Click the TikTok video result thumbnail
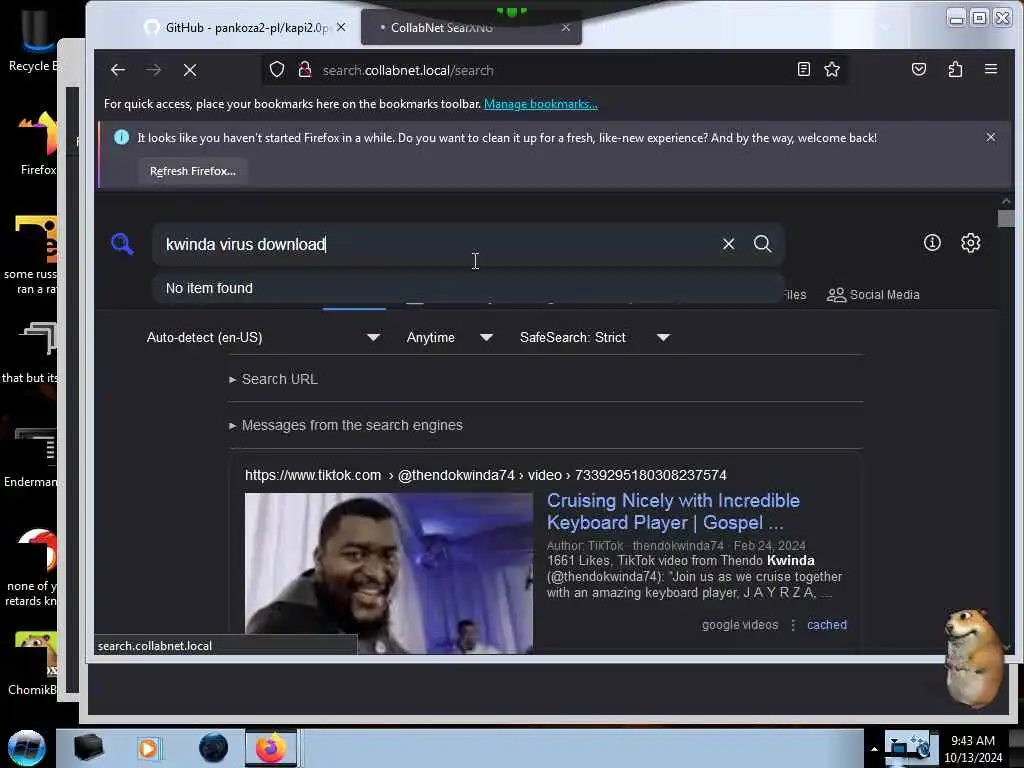Image resolution: width=1024 pixels, height=768 pixels. [389, 573]
